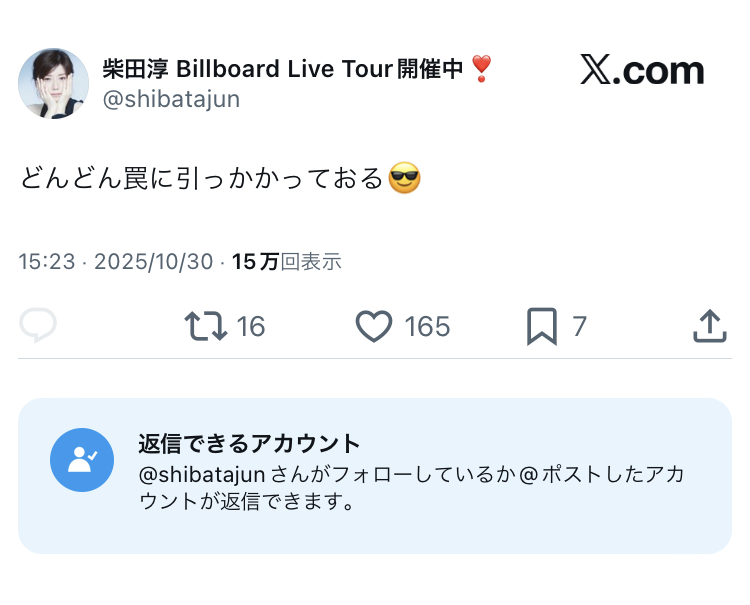Image resolution: width=750 pixels, height=605 pixels.
Task: Click the repost count 16
Action: (251, 326)
